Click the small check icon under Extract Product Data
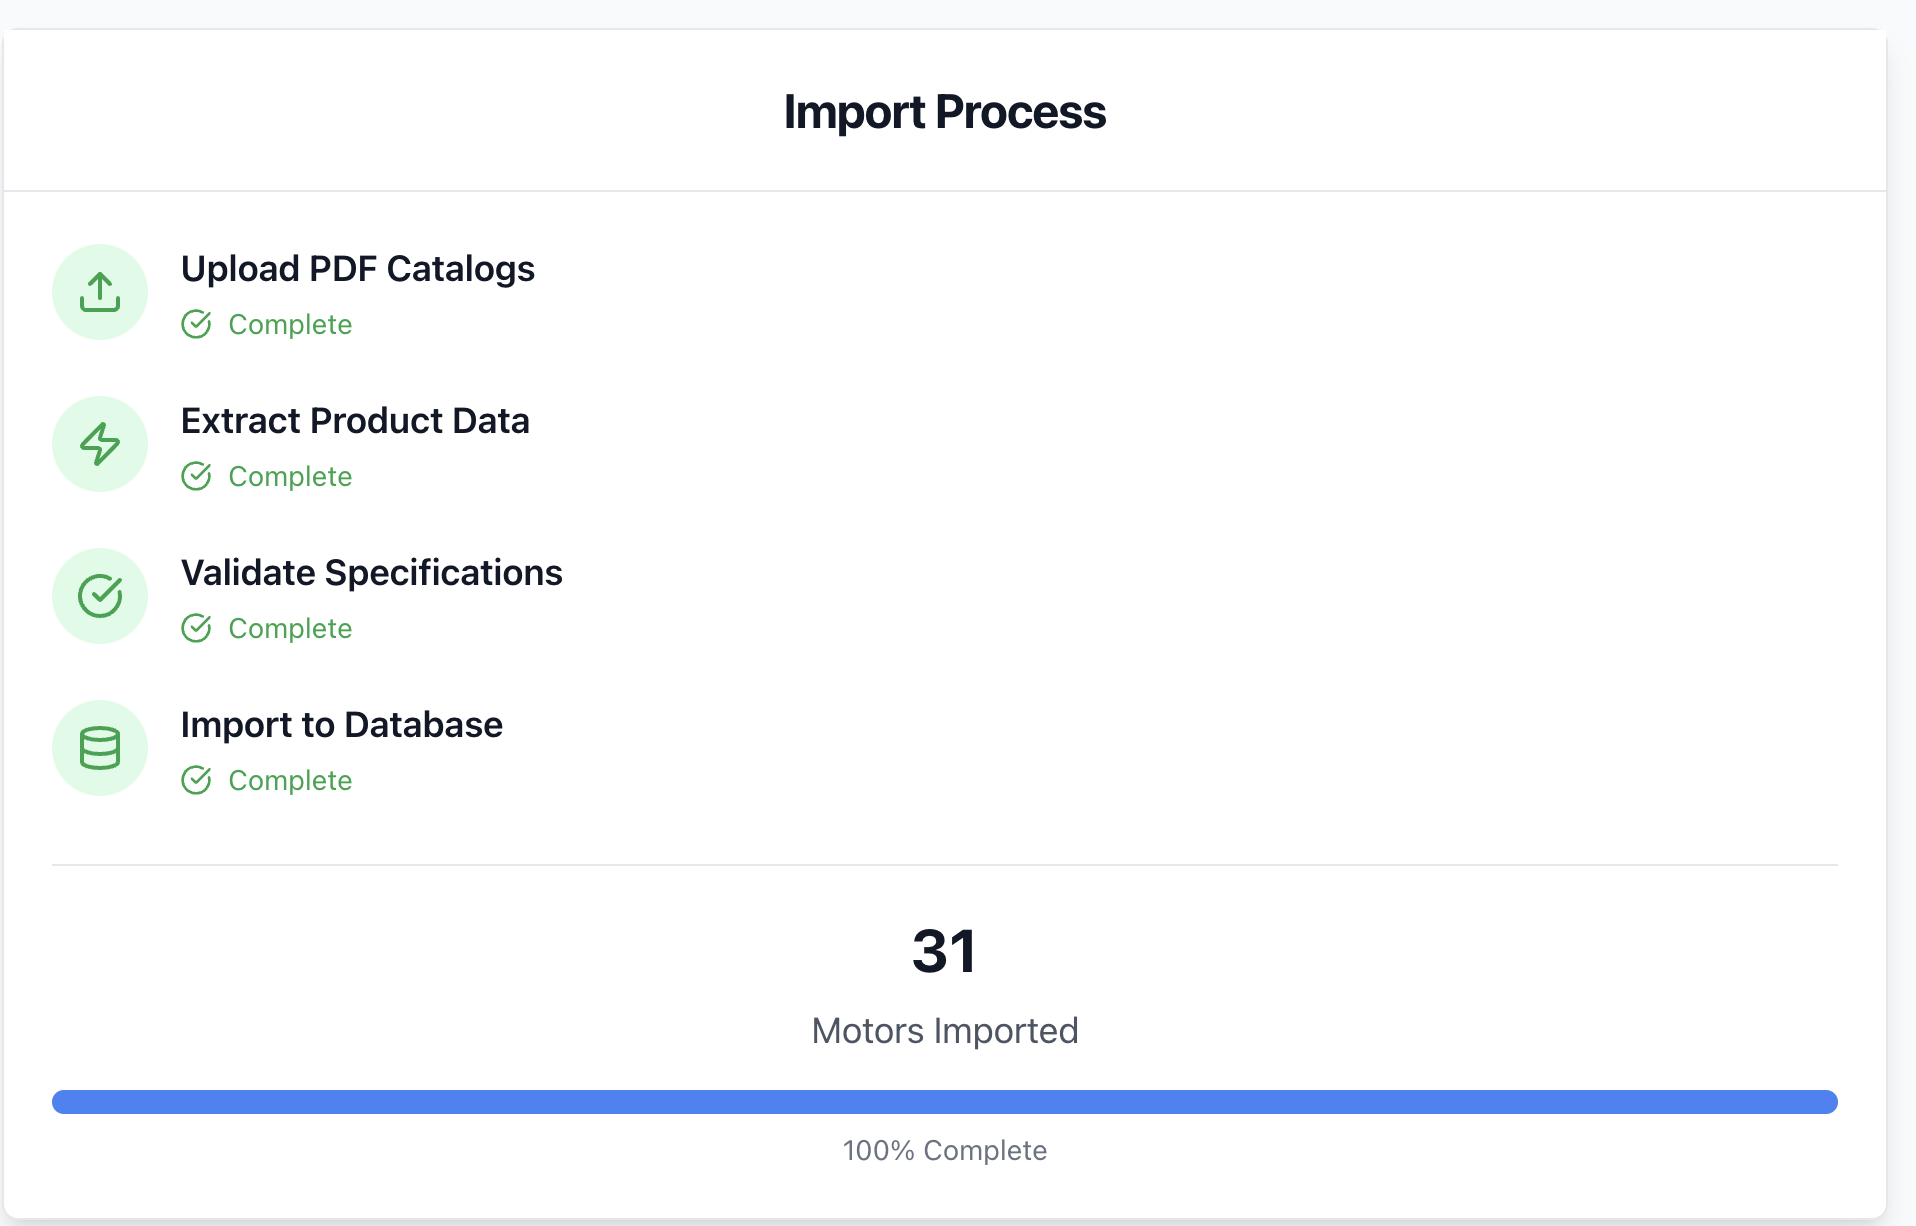This screenshot has height=1226, width=1916. click(196, 476)
